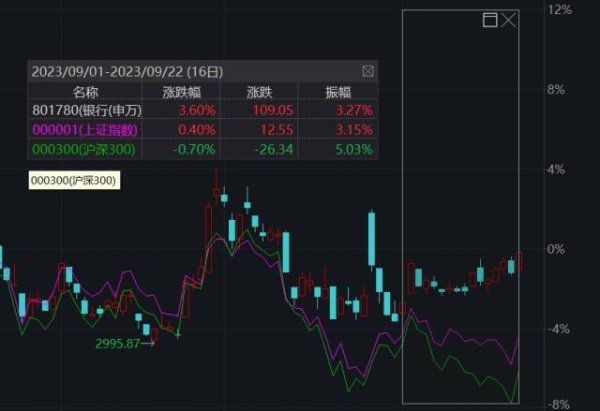
Task: Click the 2995.87 low price annotation
Action: point(117,344)
